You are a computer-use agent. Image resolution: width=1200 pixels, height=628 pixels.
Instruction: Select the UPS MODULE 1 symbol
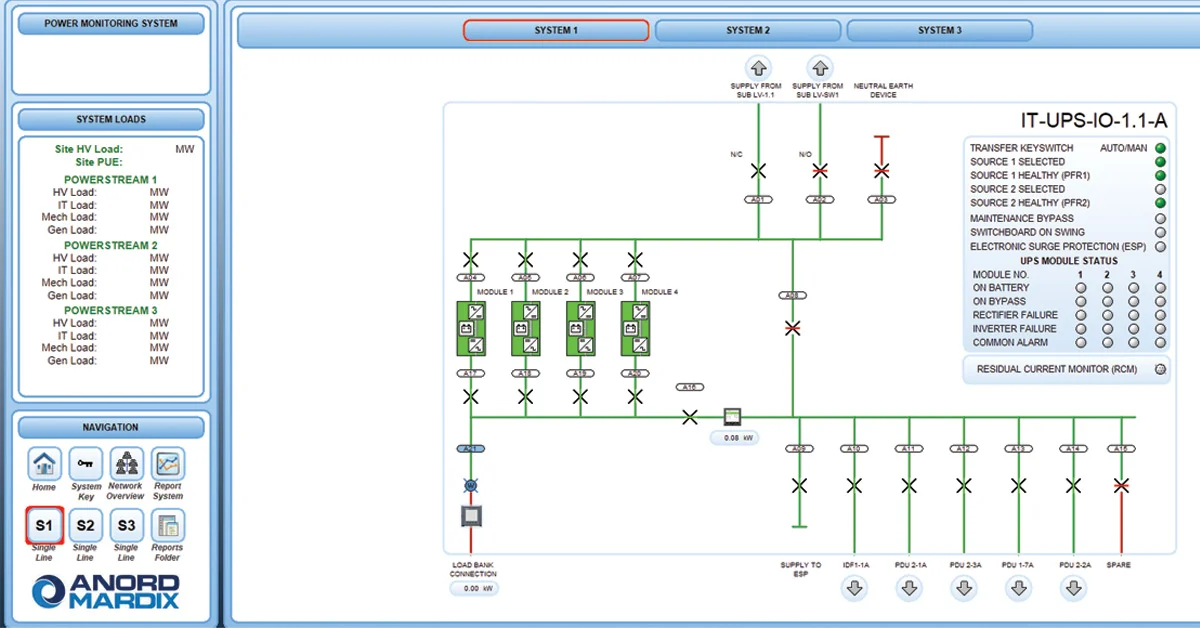470,328
